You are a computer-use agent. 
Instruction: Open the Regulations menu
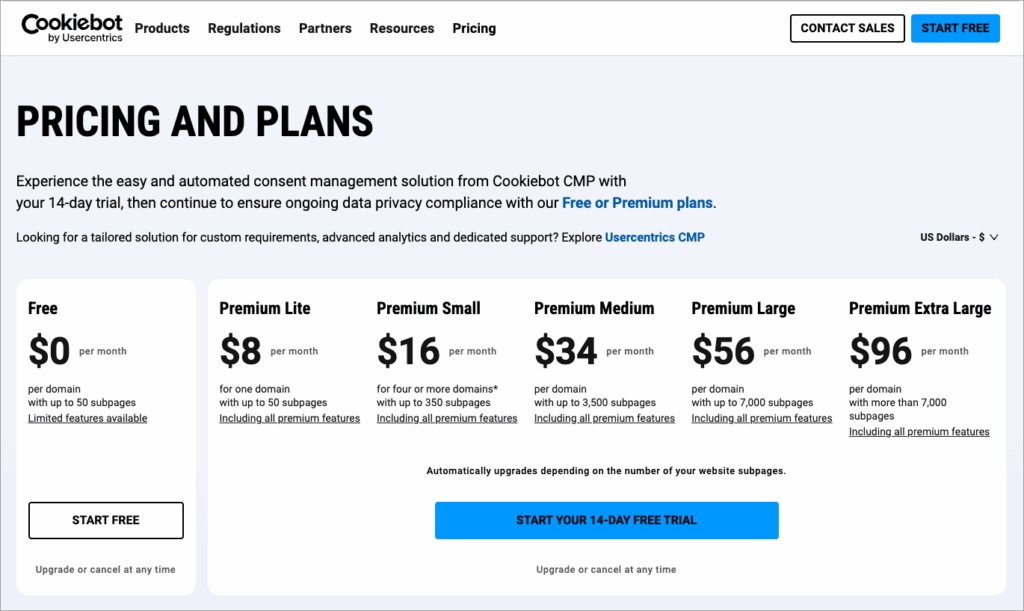(x=244, y=28)
